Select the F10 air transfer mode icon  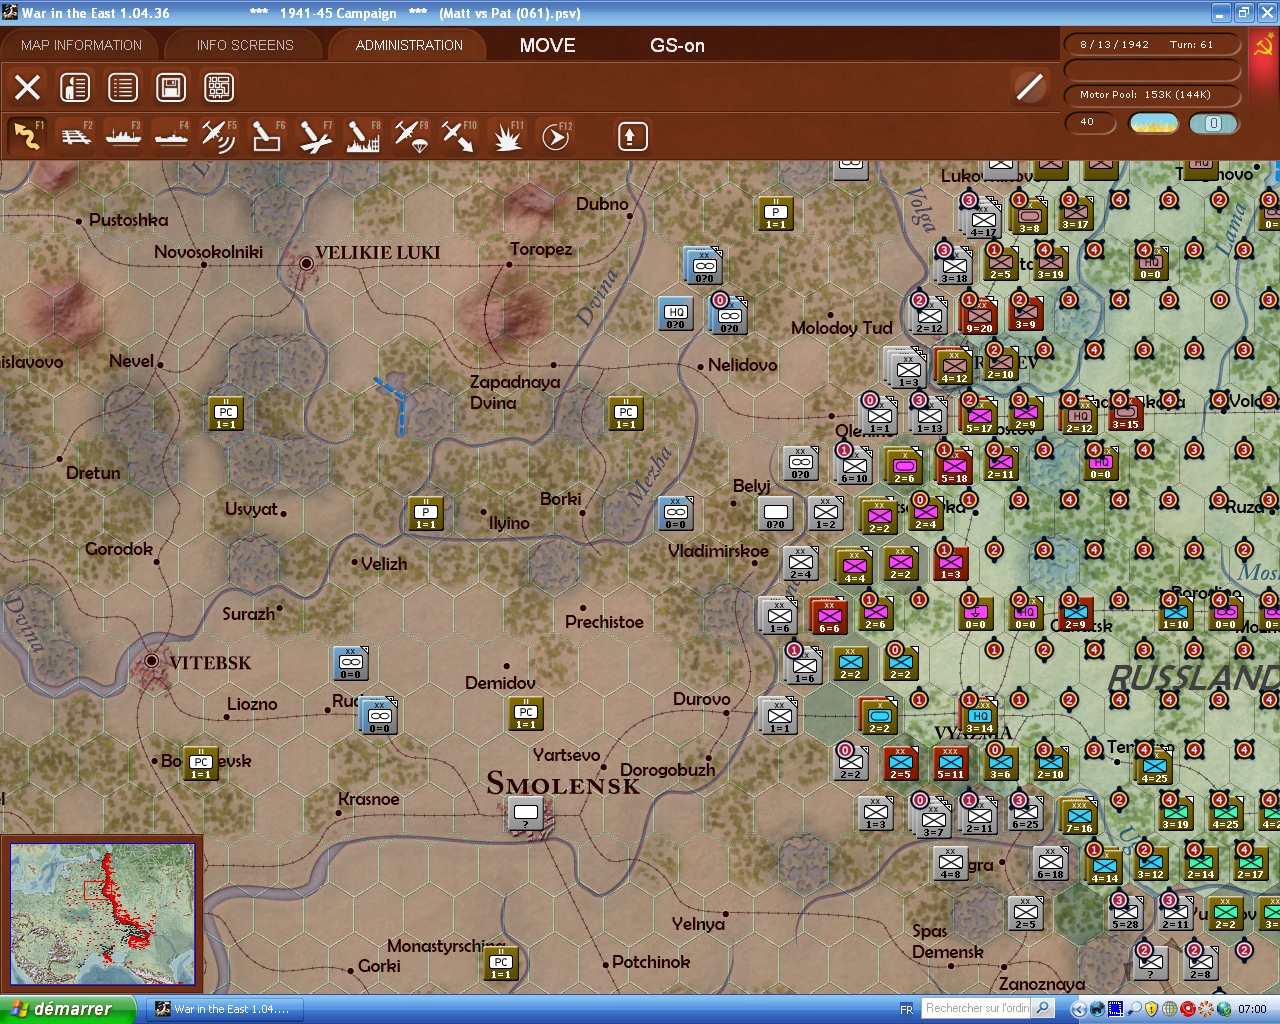pos(459,135)
